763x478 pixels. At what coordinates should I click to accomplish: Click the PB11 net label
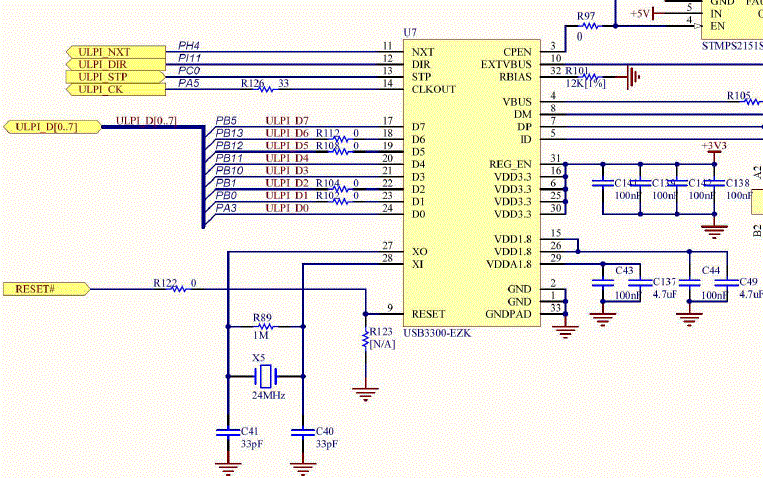[229, 158]
